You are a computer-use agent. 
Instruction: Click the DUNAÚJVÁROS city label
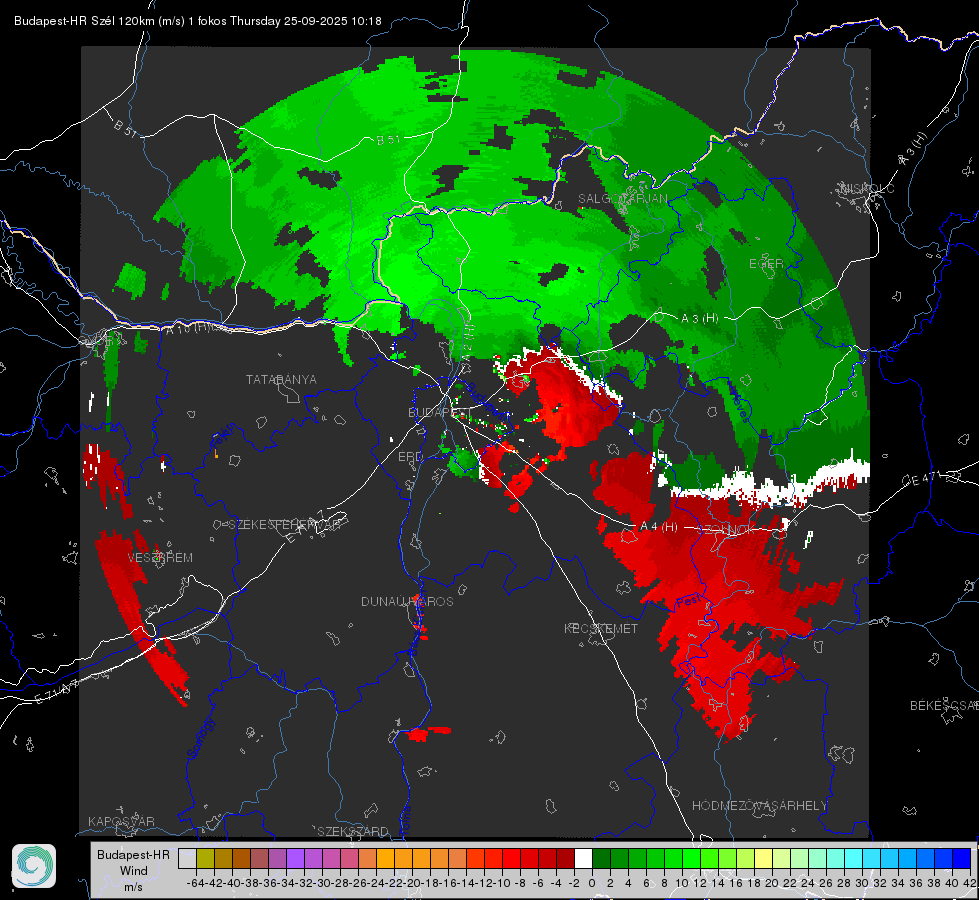tap(407, 601)
